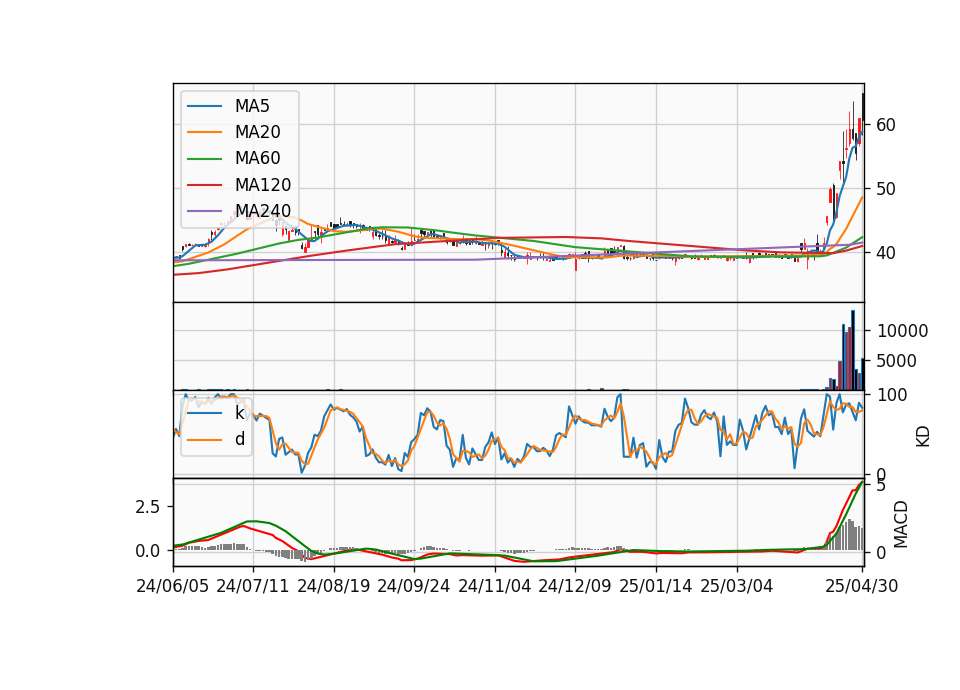Viewport: 960px width, 690px height.
Task: Click the date label 25/04/30
Action: [x=862, y=586]
